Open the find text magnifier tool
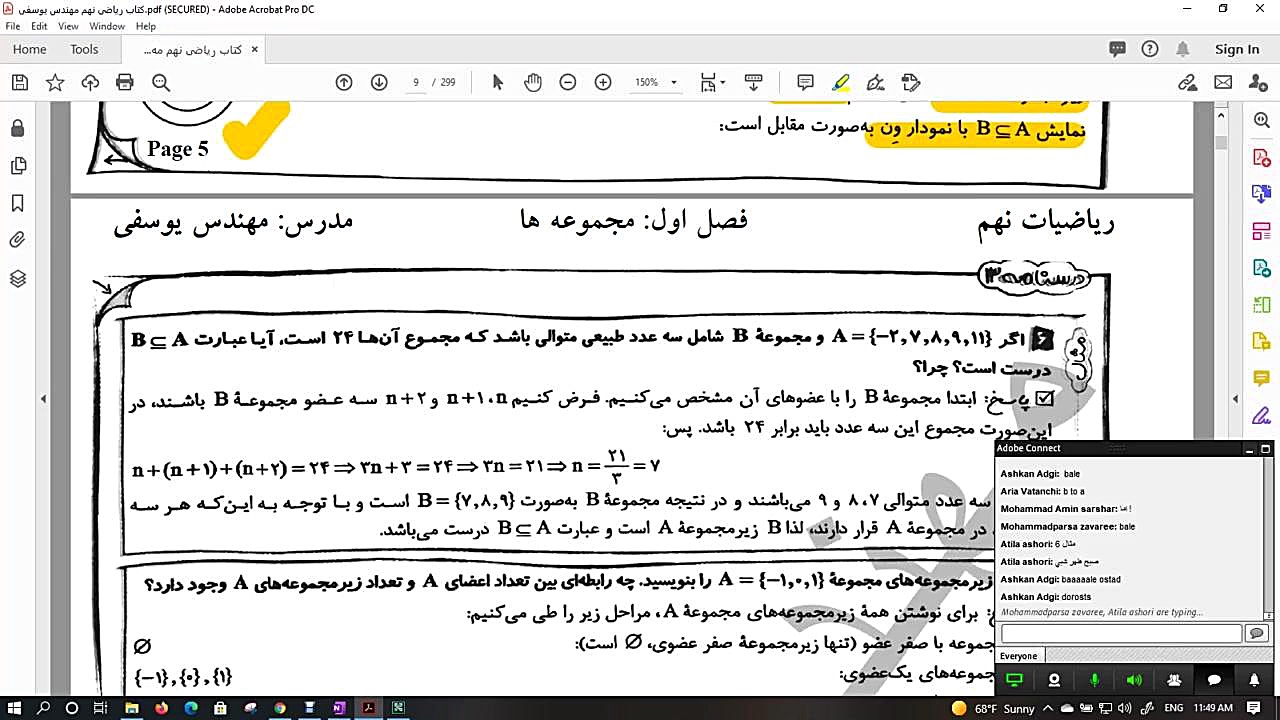Viewport: 1280px width, 720px height. click(x=160, y=83)
